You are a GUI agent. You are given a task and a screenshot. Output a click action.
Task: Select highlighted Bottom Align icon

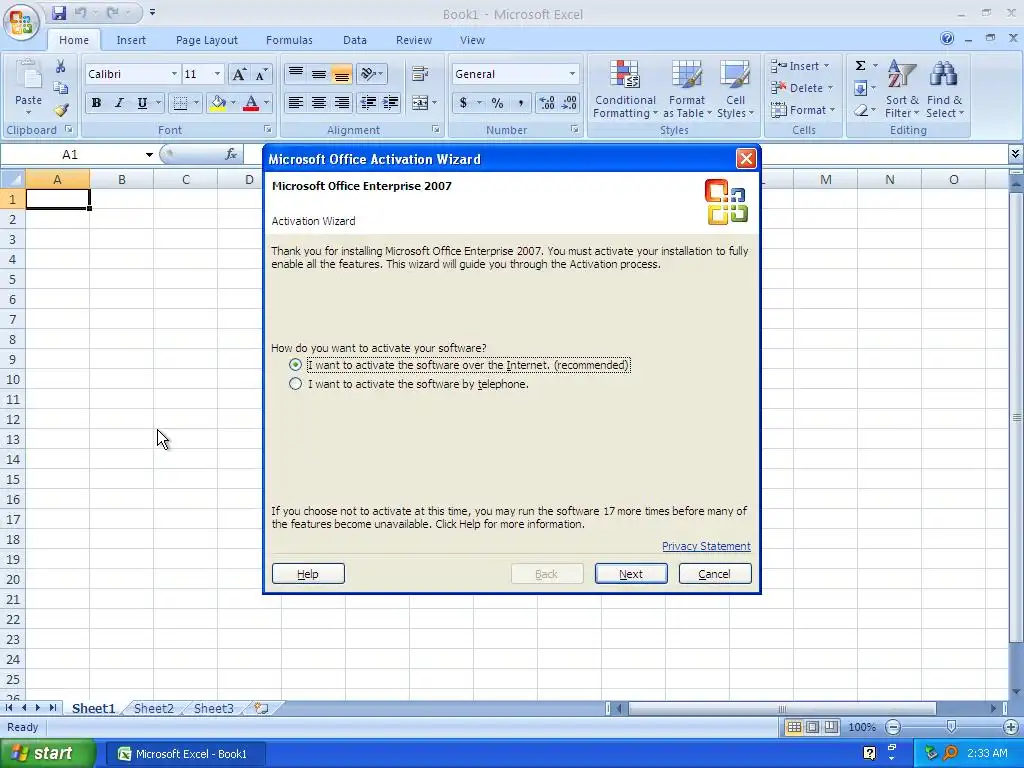click(342, 73)
